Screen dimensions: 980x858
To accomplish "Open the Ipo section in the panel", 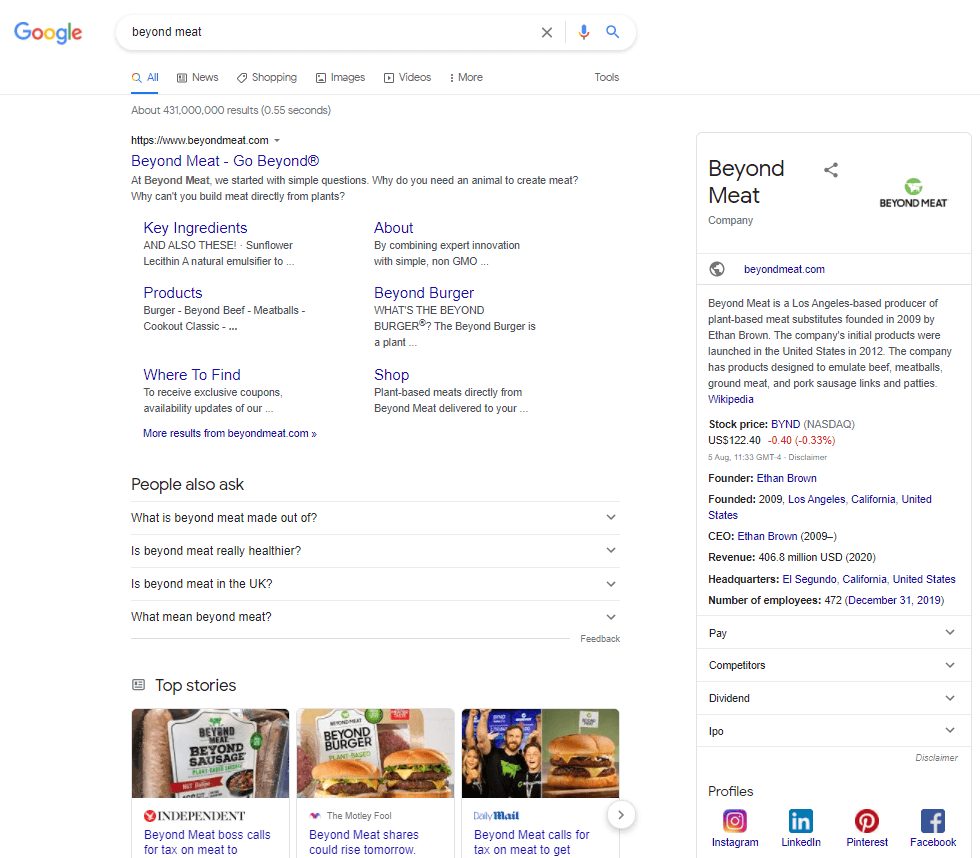I will (x=833, y=730).
